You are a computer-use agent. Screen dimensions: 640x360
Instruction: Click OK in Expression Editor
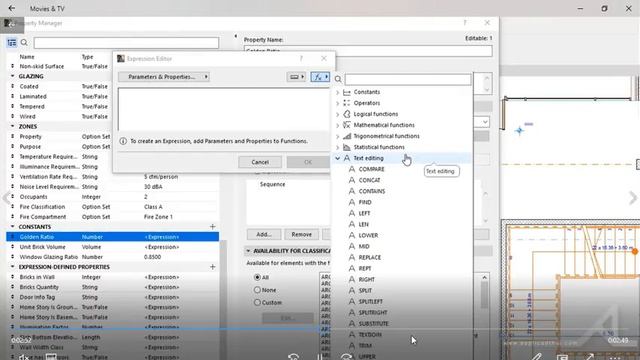click(308, 162)
